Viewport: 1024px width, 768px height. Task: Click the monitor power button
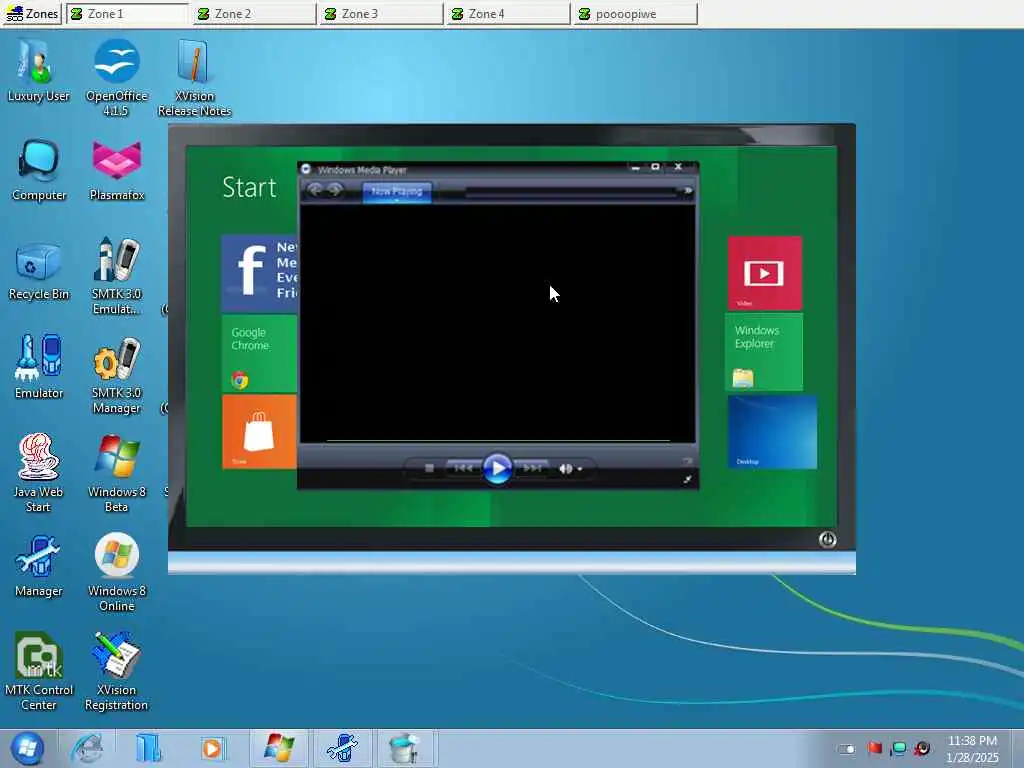pyautogui.click(x=827, y=539)
